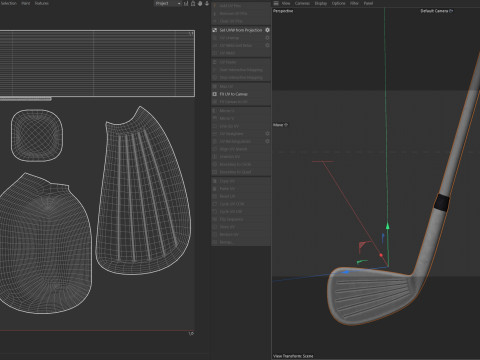This screenshot has width=480, height=360.
Task: Open the viewport View menu
Action: pyautogui.click(x=286, y=3)
